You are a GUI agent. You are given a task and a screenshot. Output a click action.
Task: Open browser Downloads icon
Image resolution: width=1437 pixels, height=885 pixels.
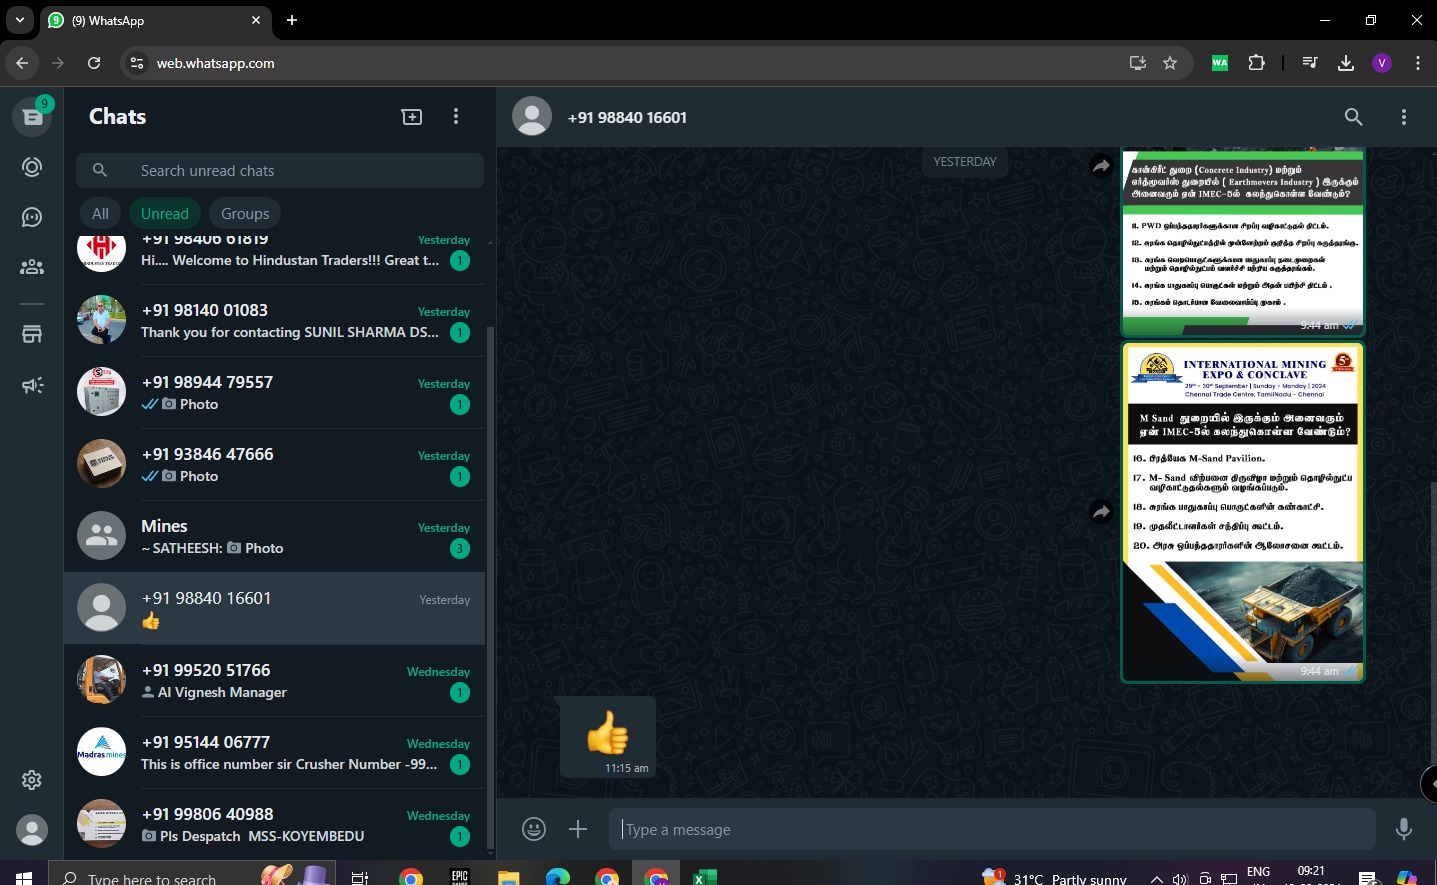(1346, 63)
